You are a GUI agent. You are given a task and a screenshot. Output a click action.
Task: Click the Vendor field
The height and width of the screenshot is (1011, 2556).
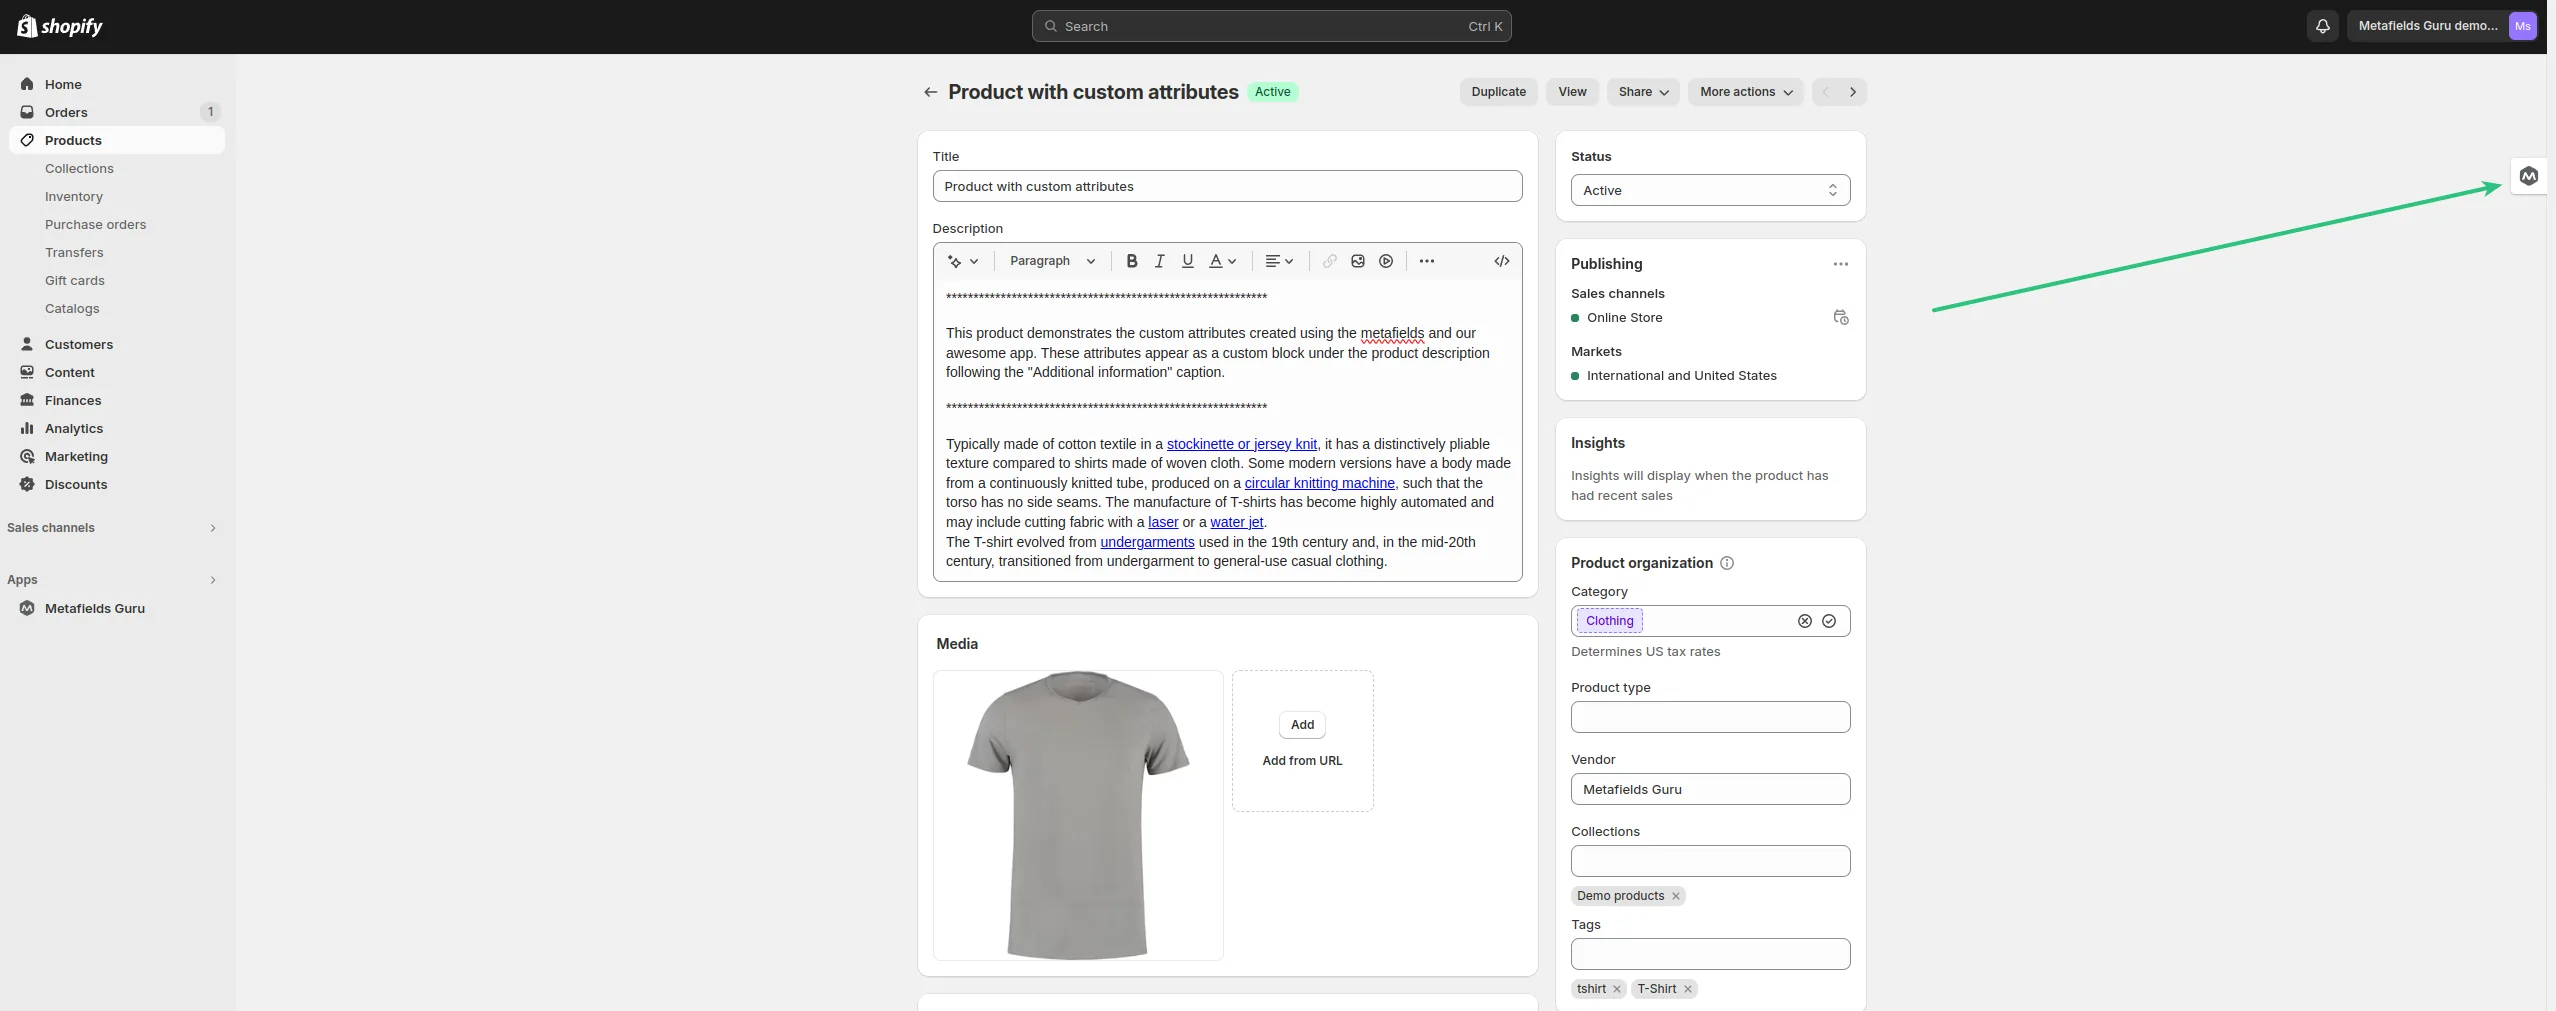[x=1710, y=789]
